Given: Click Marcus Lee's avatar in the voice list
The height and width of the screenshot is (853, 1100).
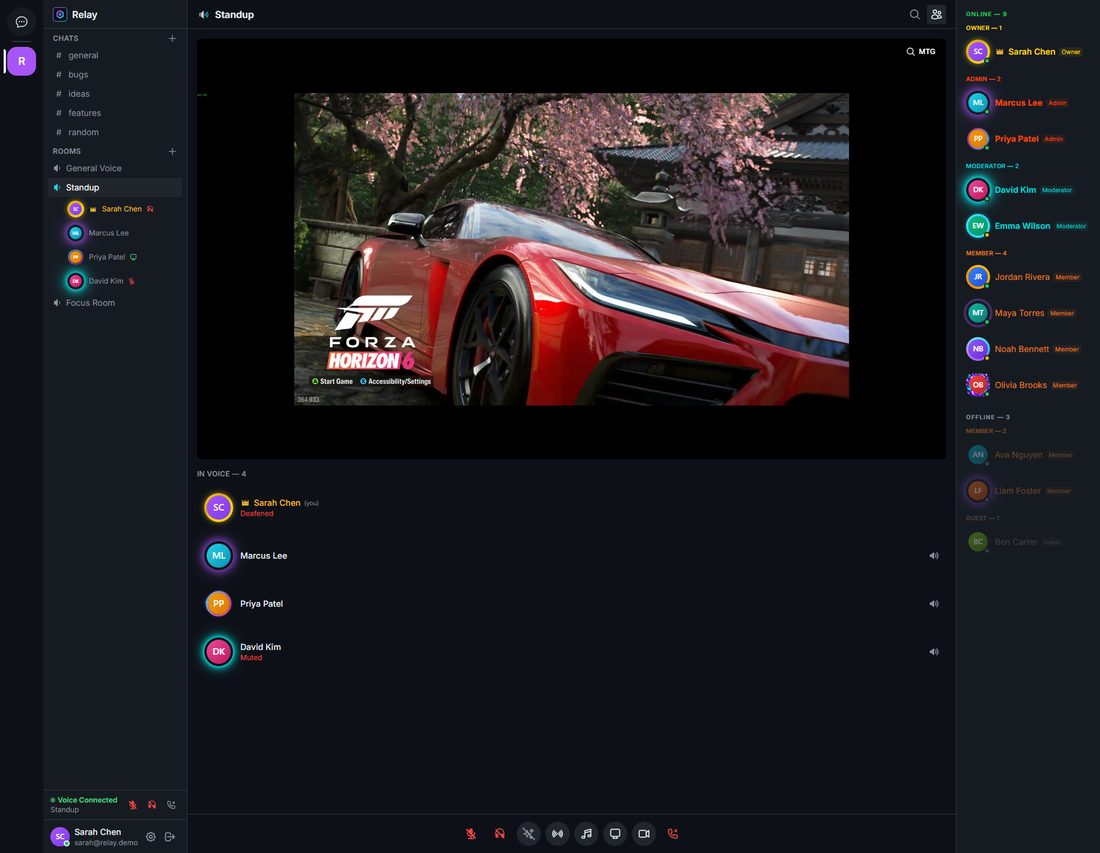Looking at the screenshot, I should point(218,556).
